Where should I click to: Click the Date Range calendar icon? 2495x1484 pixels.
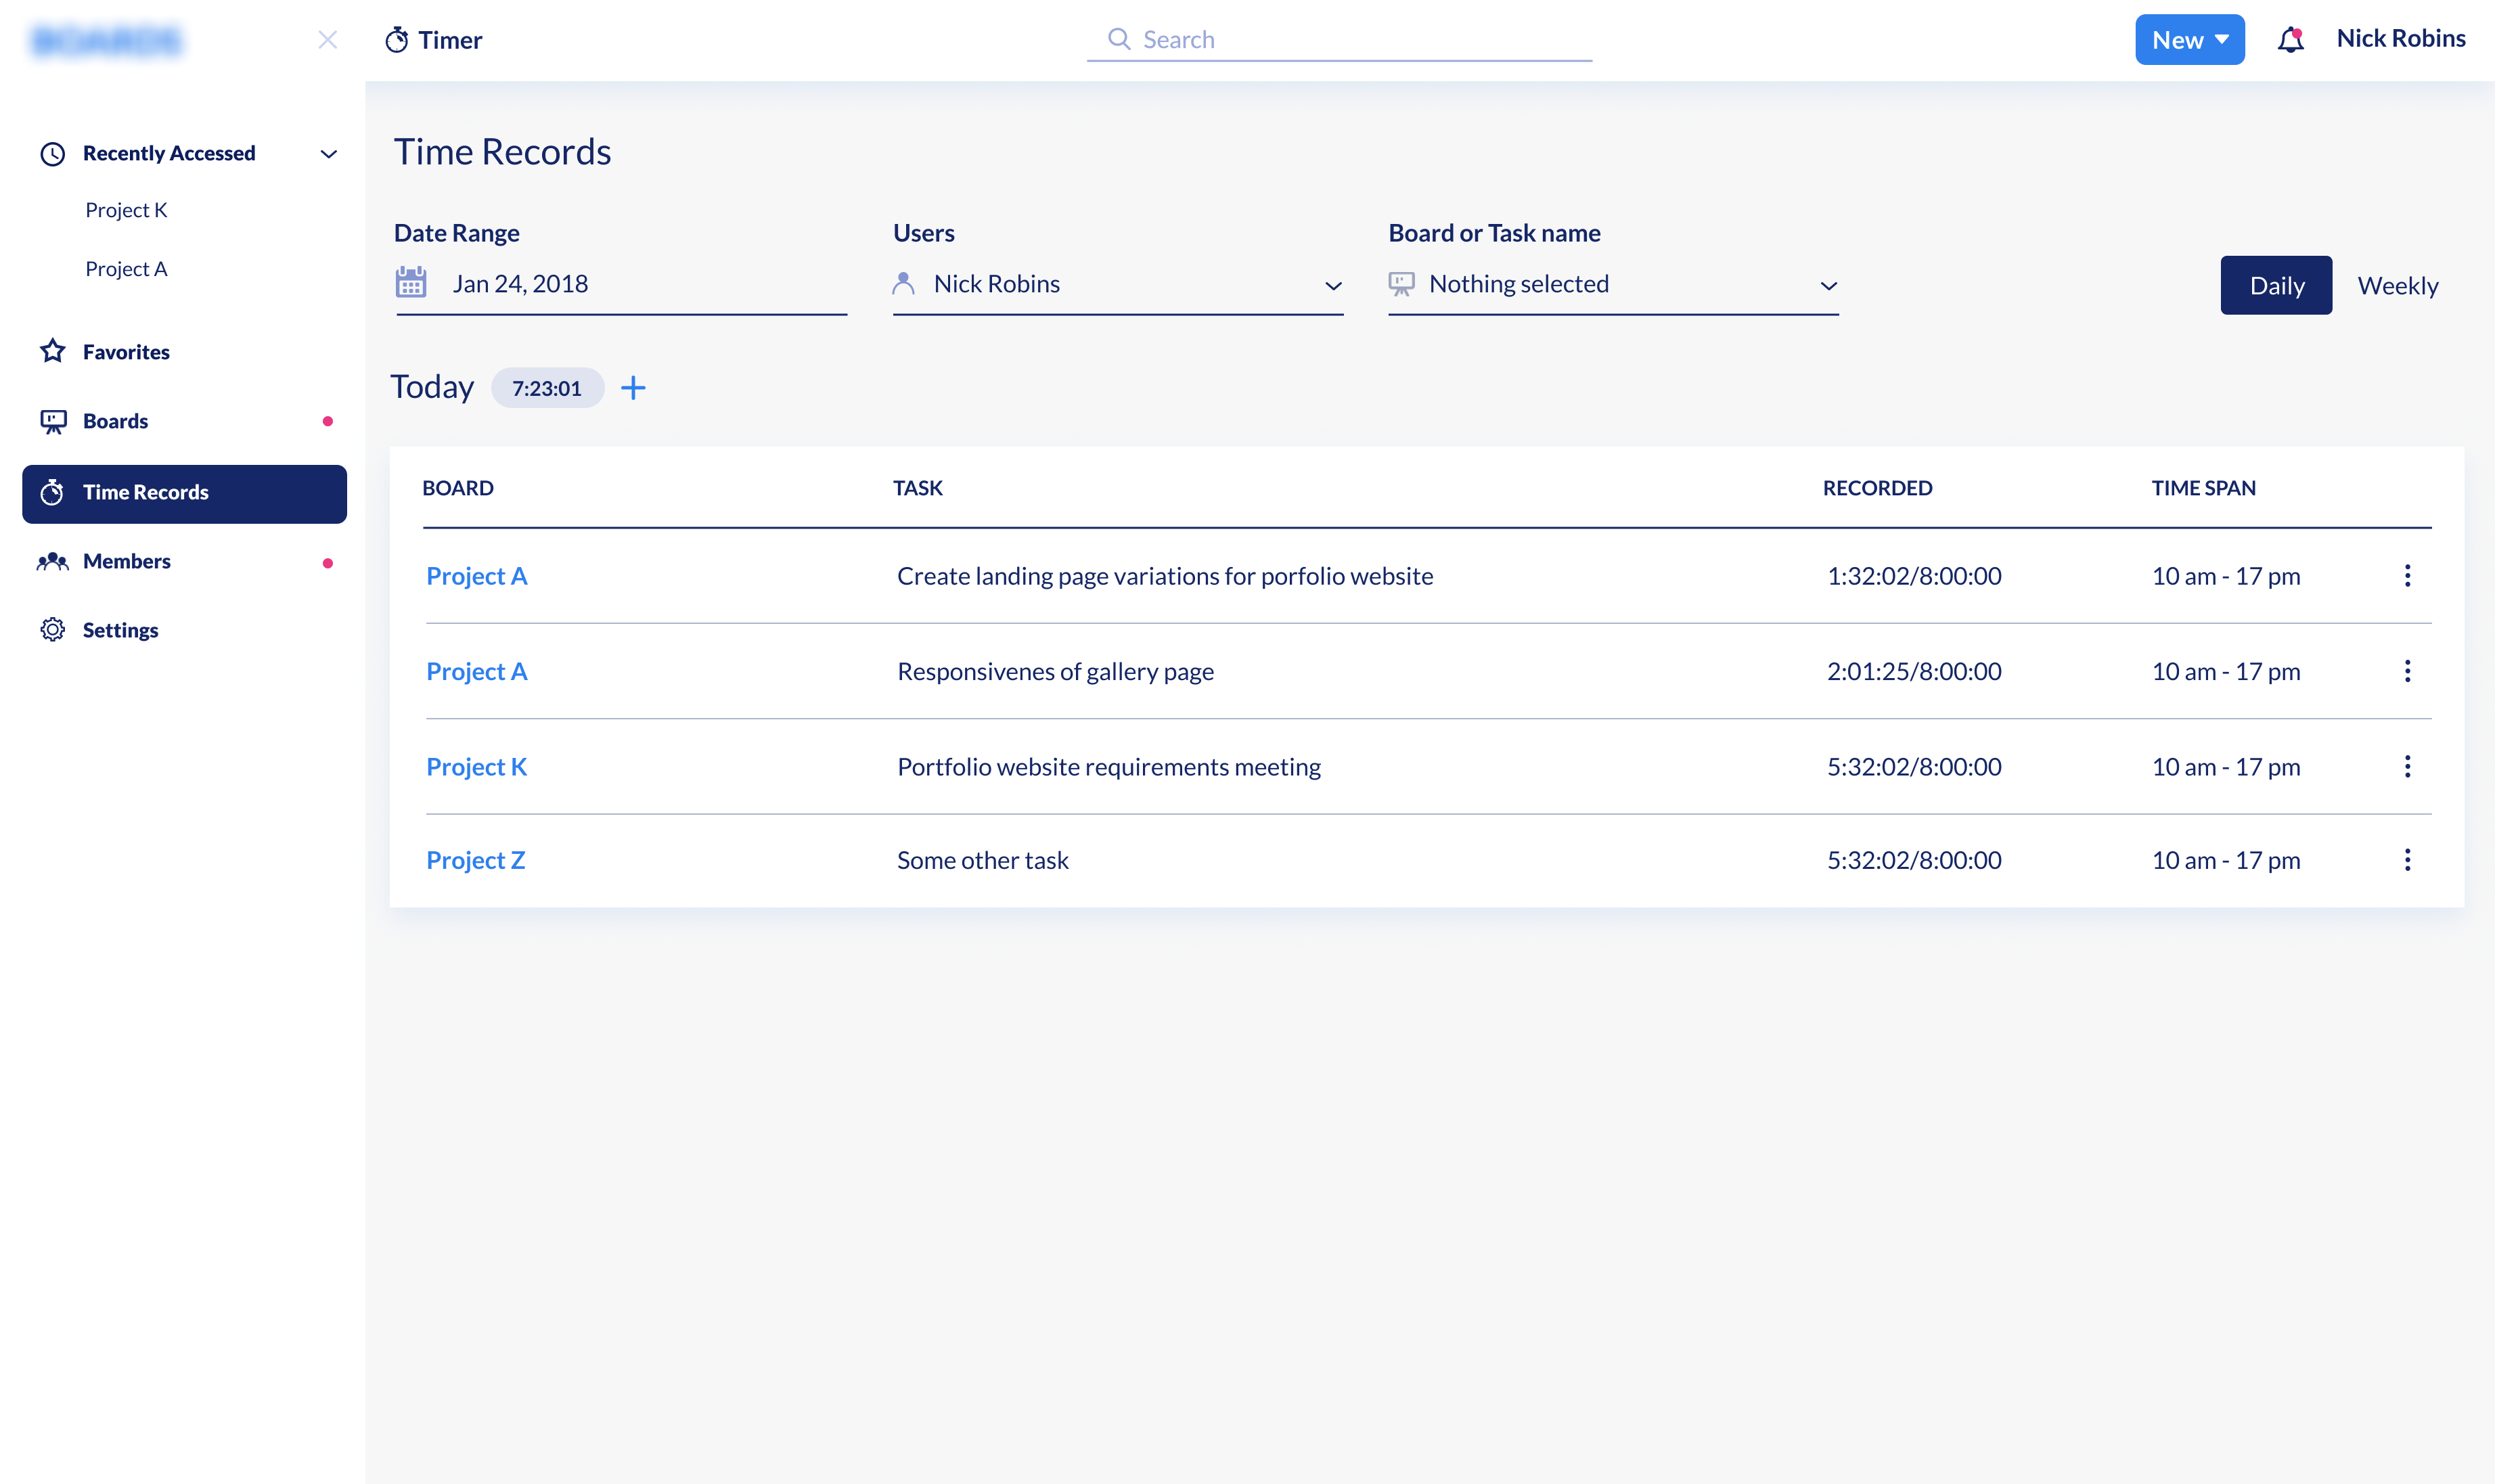[411, 283]
